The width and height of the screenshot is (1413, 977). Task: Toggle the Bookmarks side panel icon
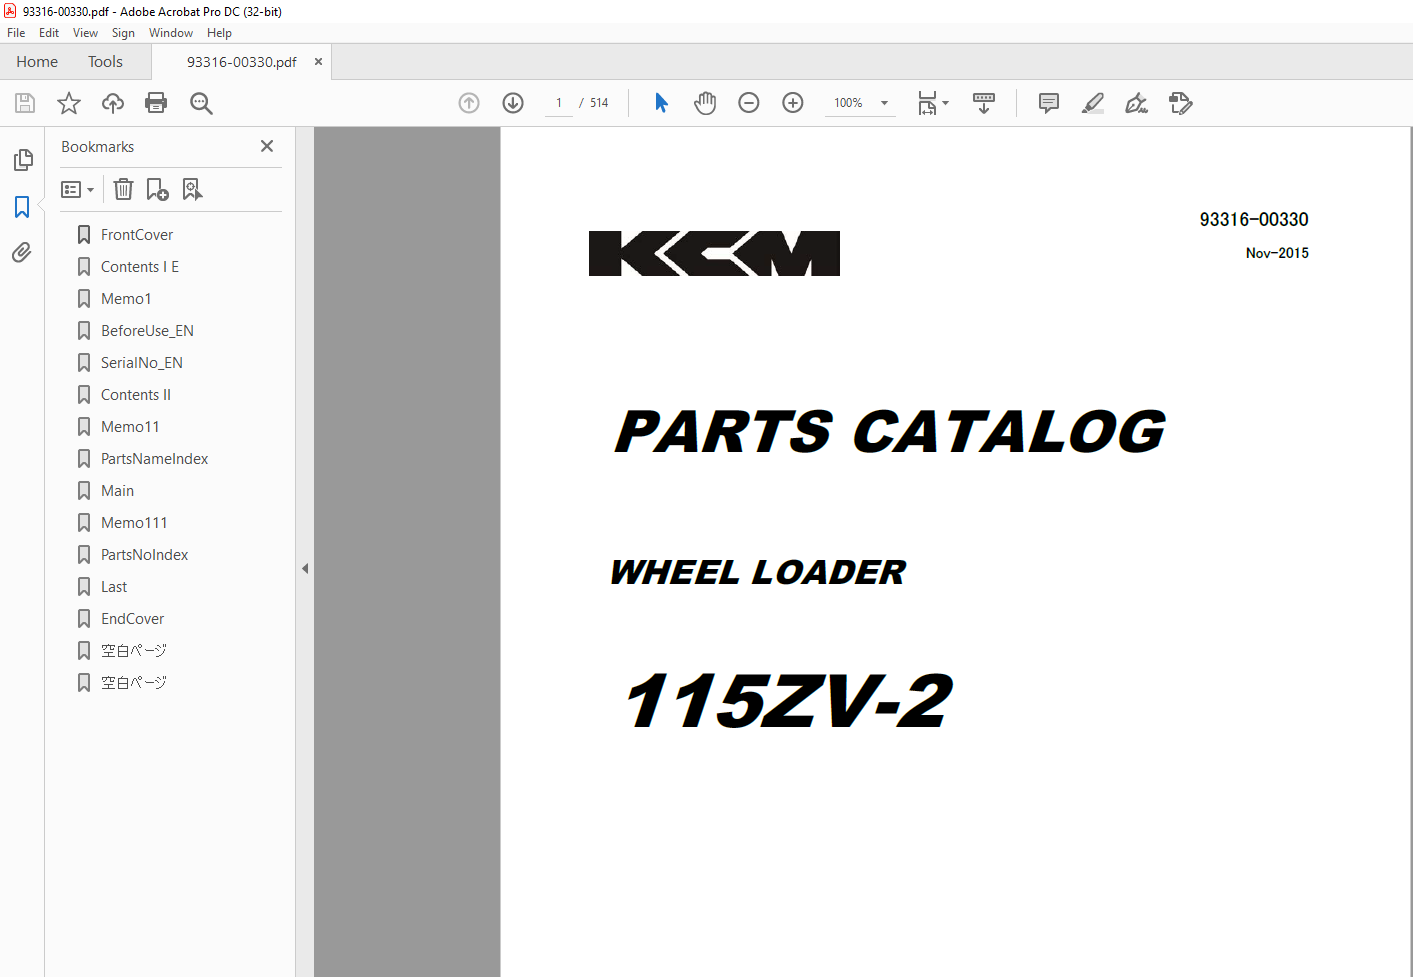22,207
